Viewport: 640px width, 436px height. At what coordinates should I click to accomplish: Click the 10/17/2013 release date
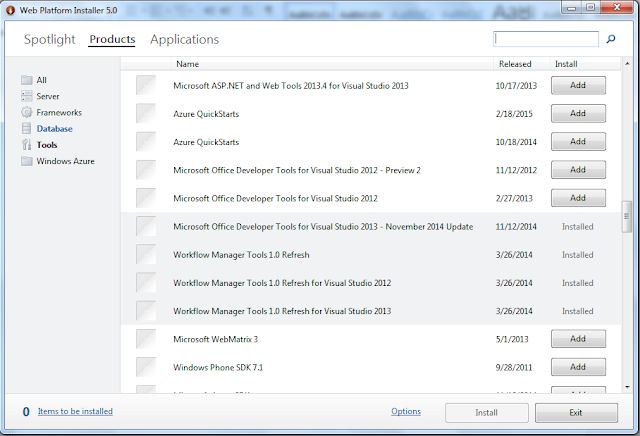(516, 86)
